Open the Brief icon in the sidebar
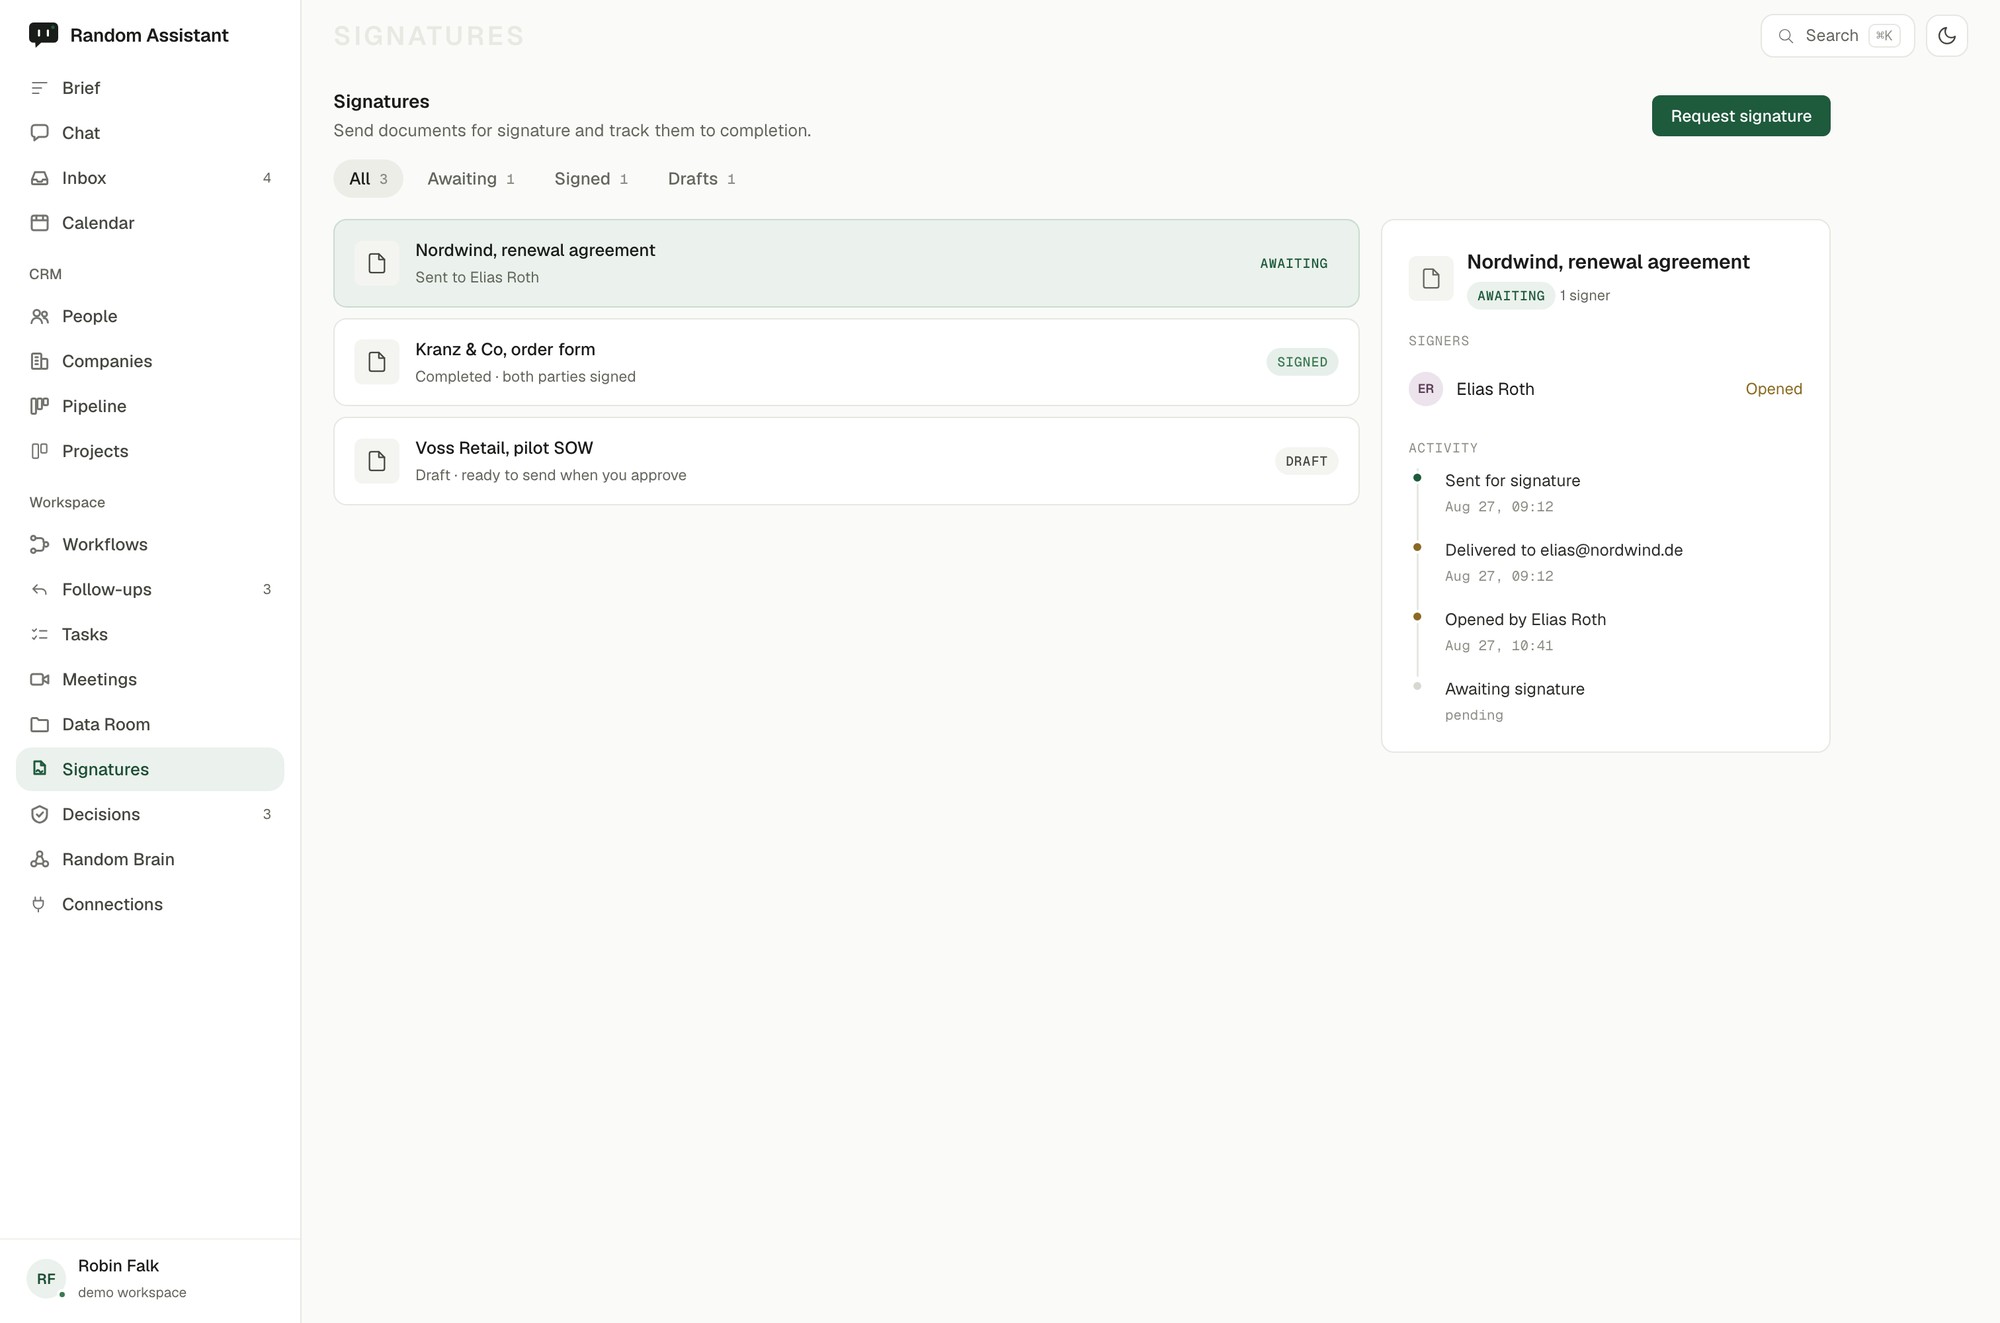 click(40, 88)
